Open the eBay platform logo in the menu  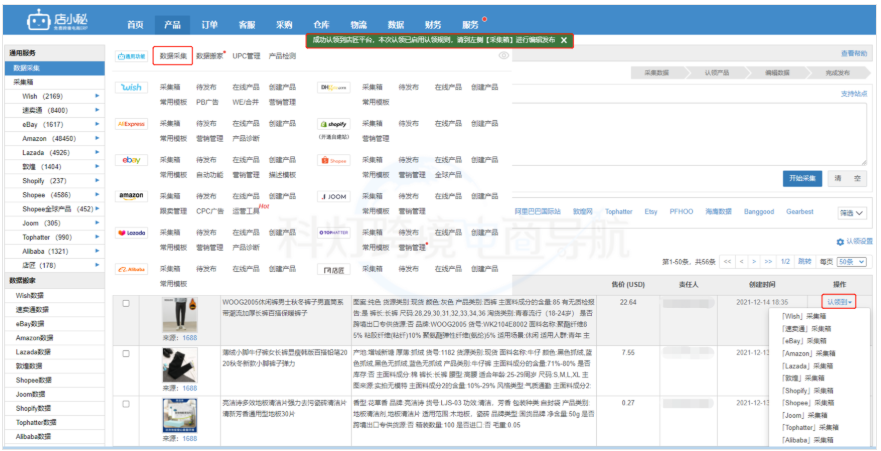pyautogui.click(x=131, y=160)
